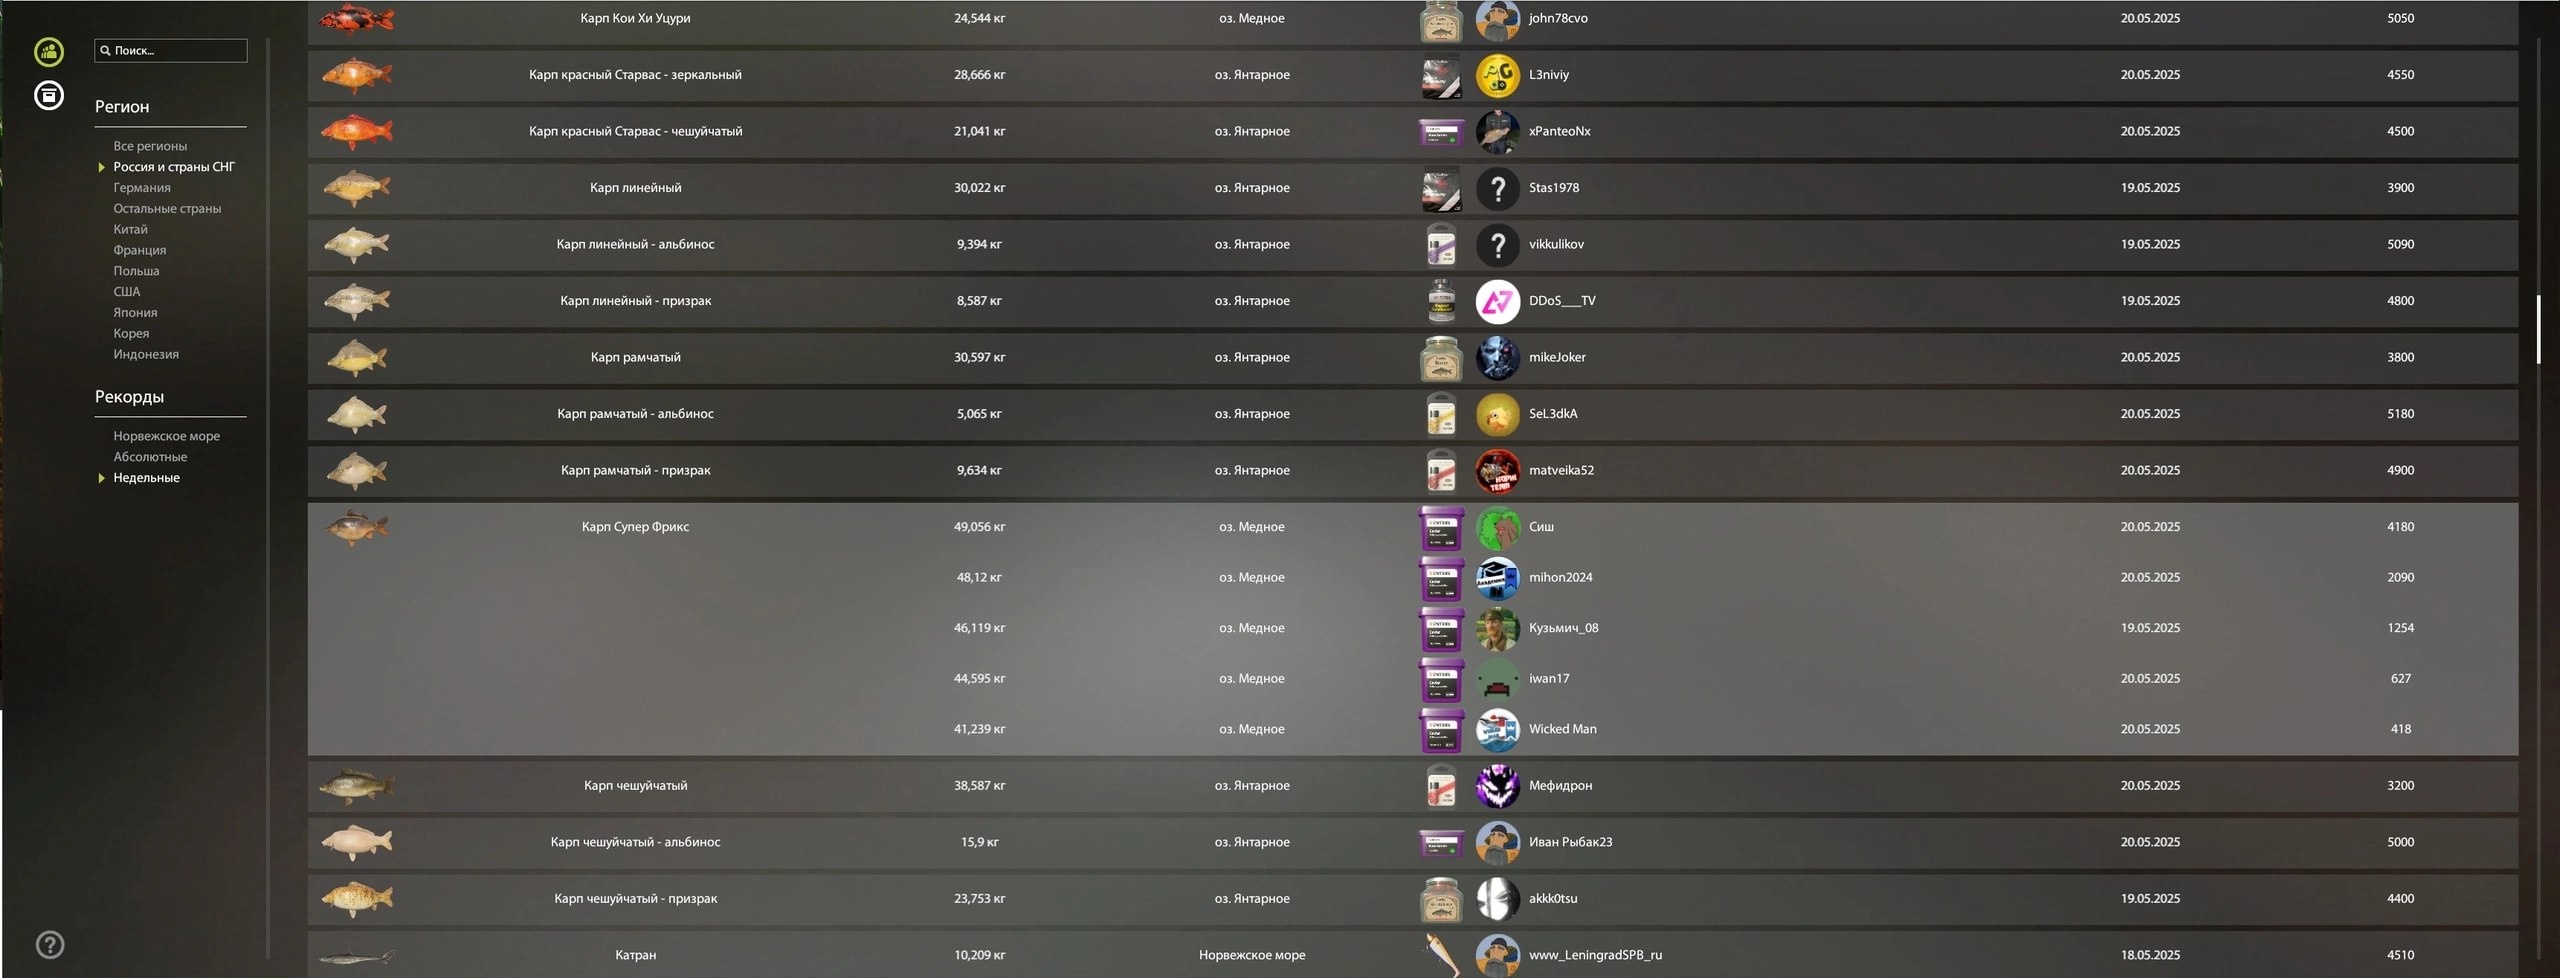The width and height of the screenshot is (2560, 978).
Task: Switch to Абсолютные records
Action: click(x=150, y=457)
